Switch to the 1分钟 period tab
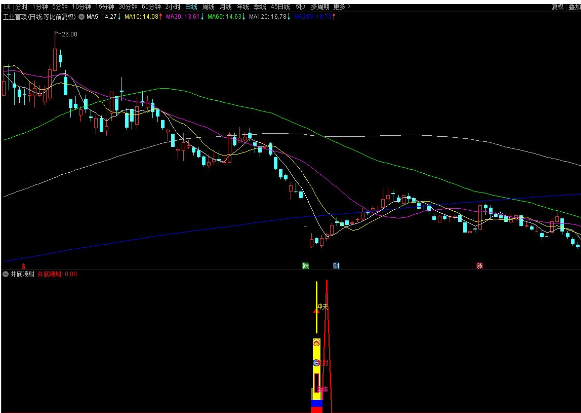This screenshot has height=413, width=581. 40,7
